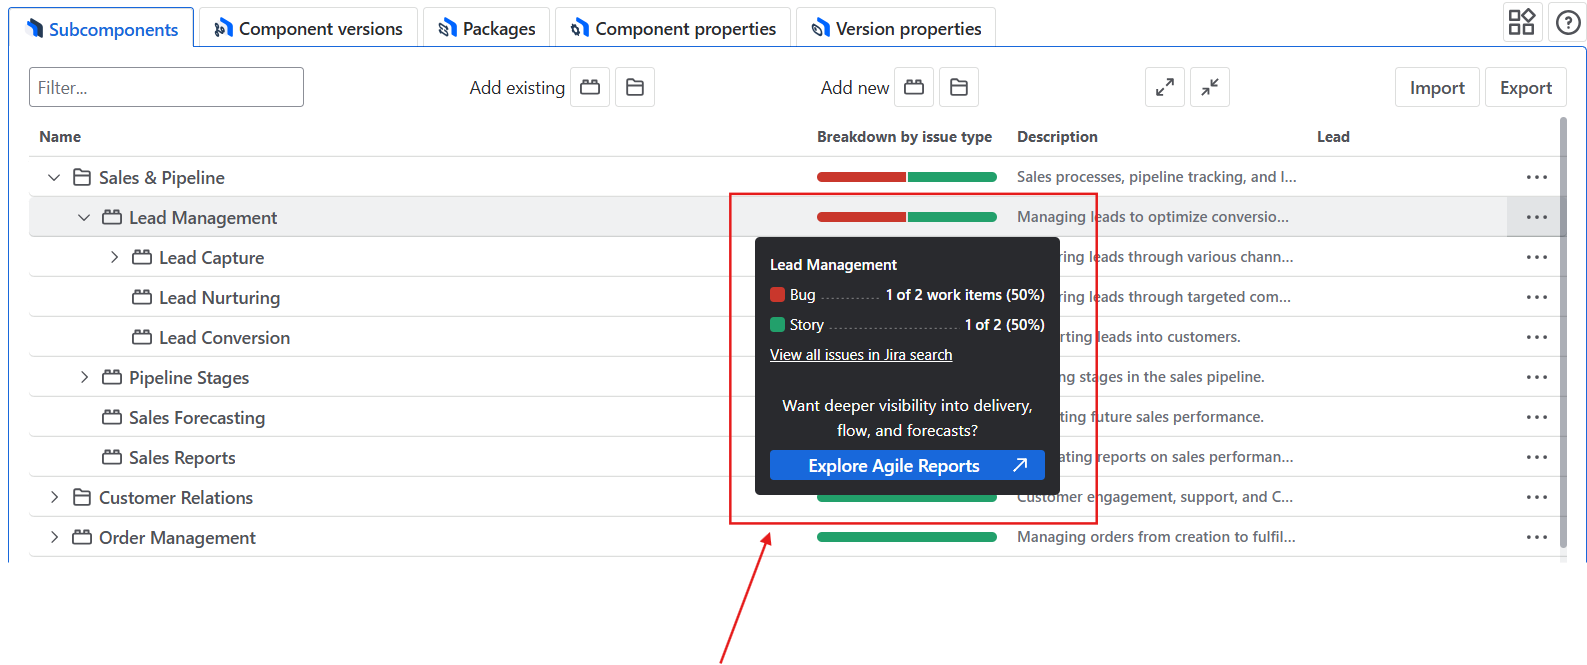
Task: Open the Packages tab
Action: coord(487,28)
